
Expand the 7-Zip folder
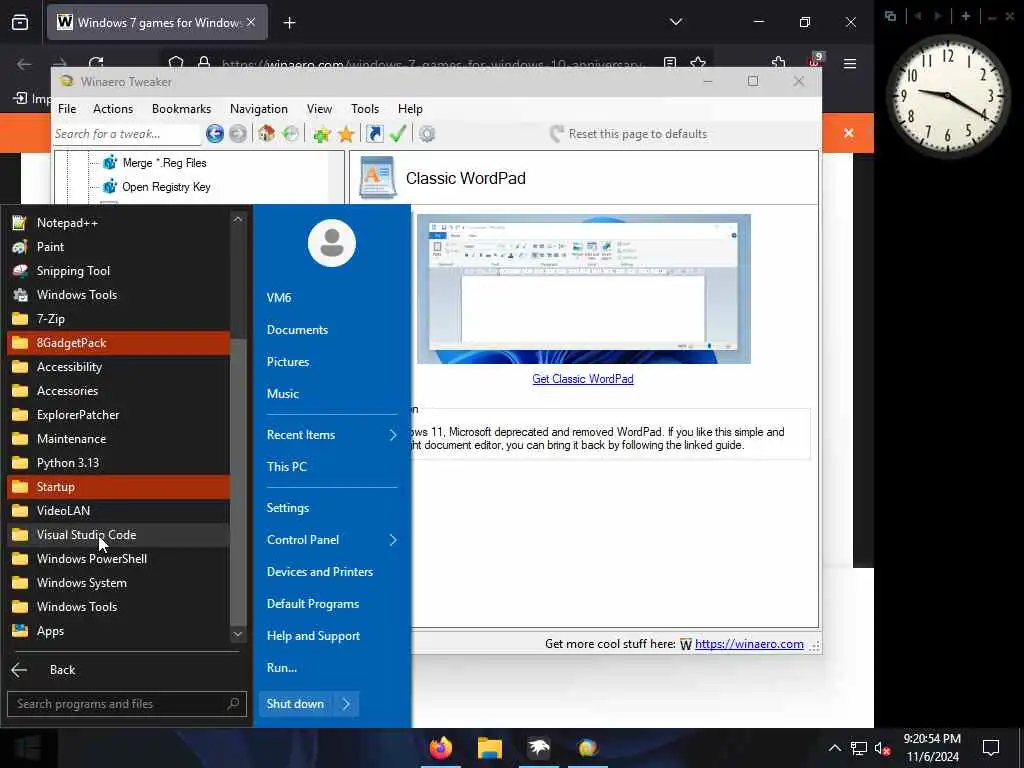118,319
